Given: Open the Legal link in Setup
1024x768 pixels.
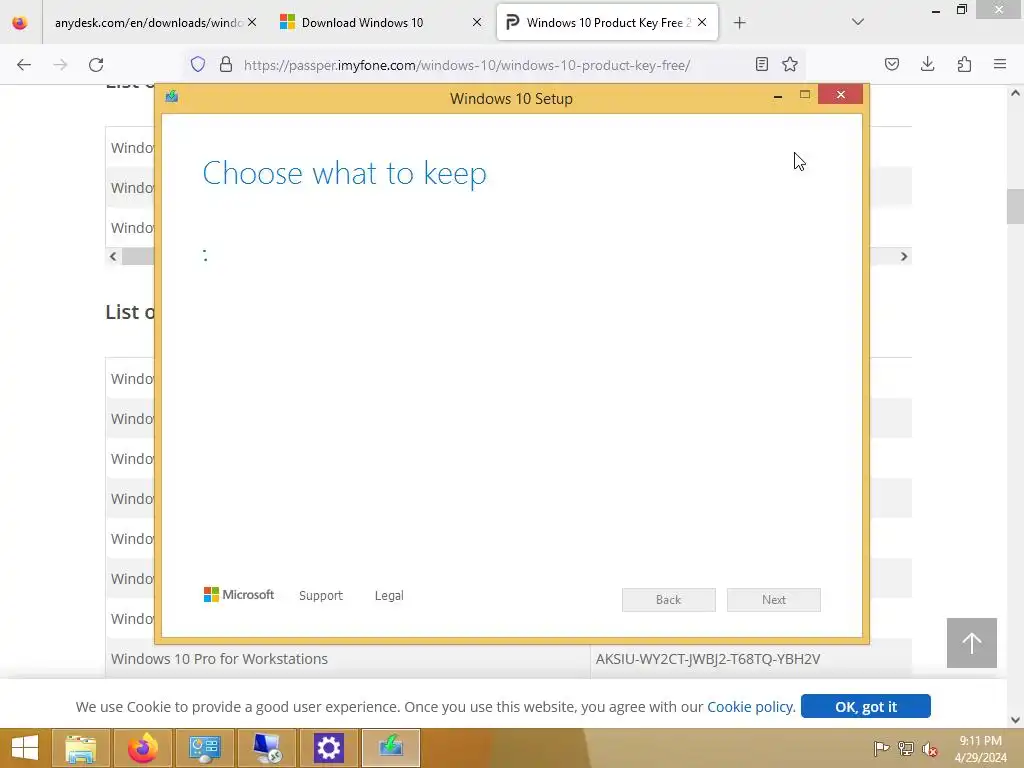Looking at the screenshot, I should [389, 596].
